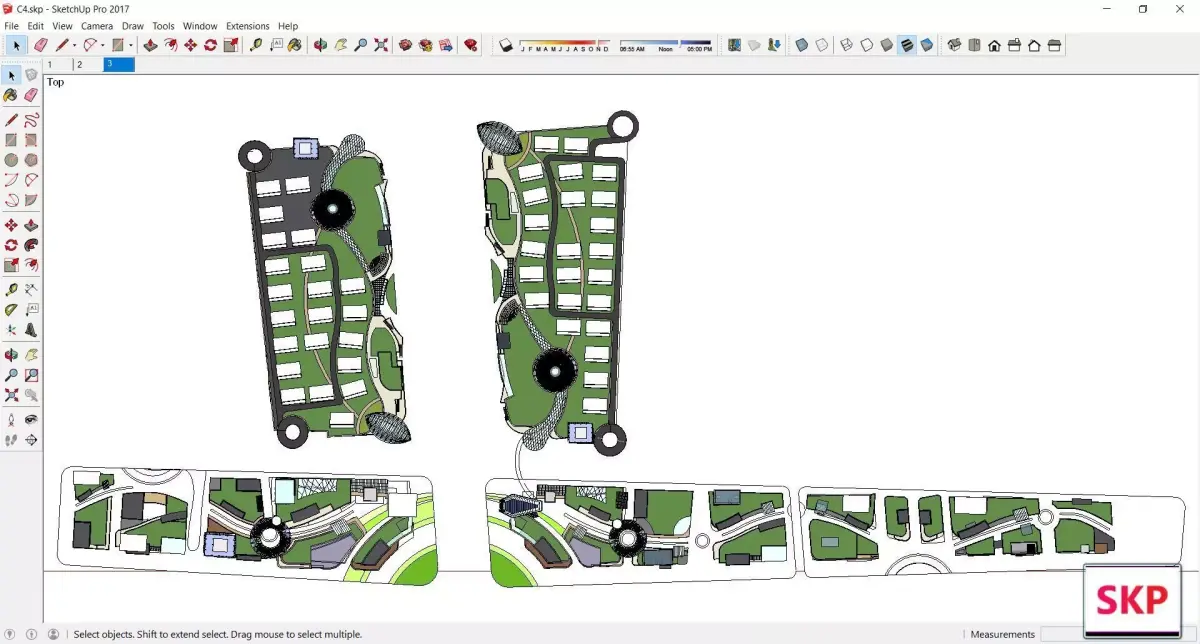Screen dimensions: 1200x644
Task: Enable Hidden Line face style
Action: click(x=867, y=45)
